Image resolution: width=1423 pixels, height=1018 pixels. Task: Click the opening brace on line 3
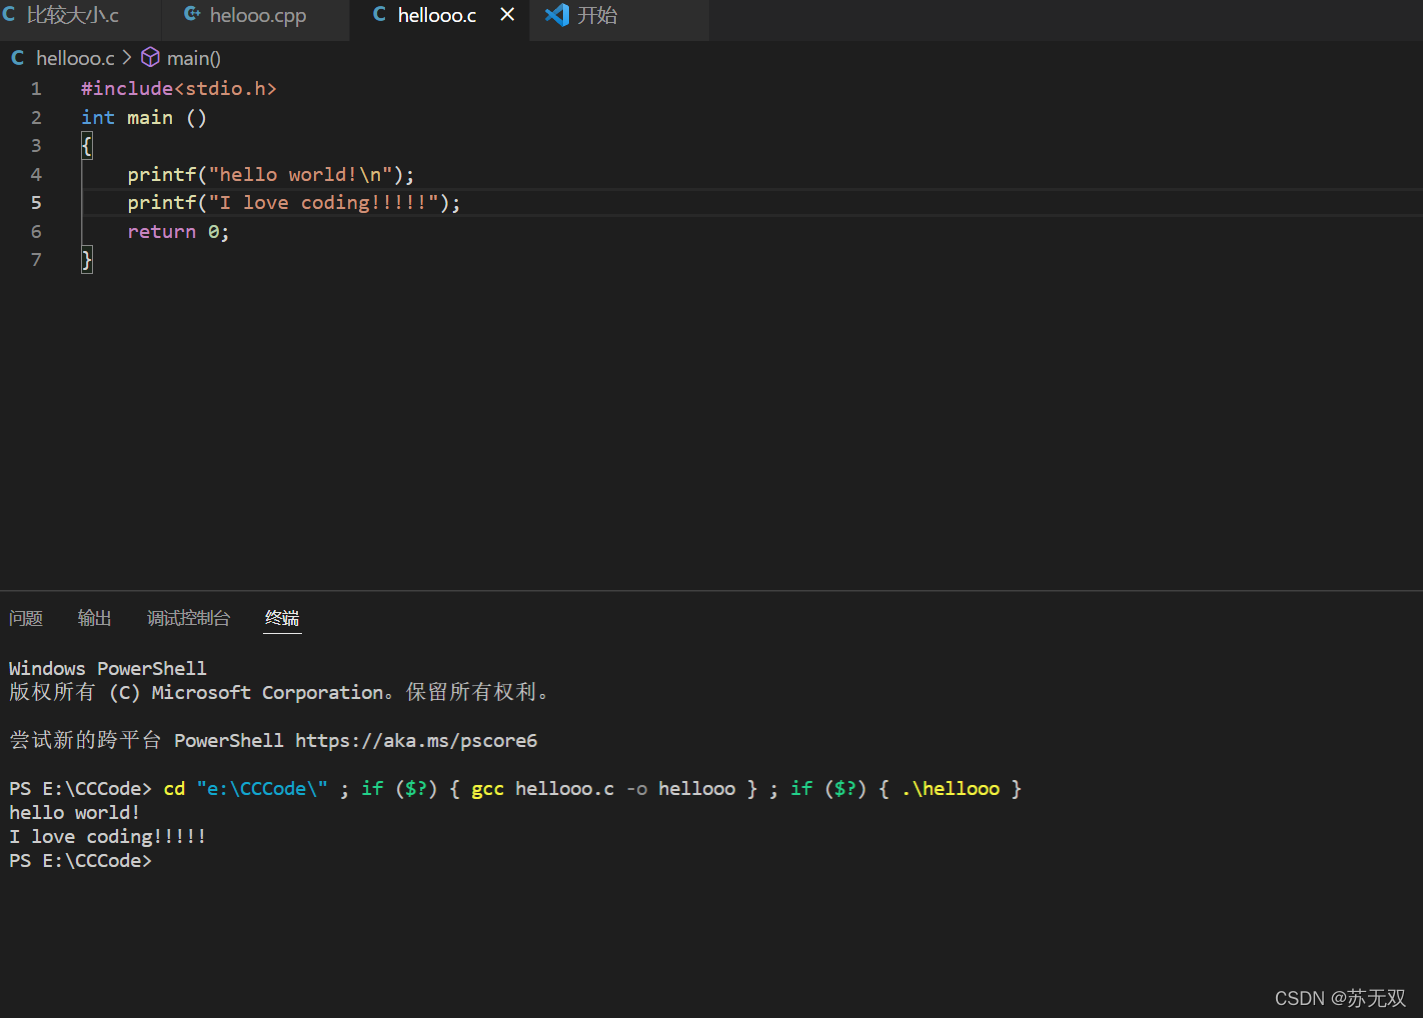coord(87,146)
